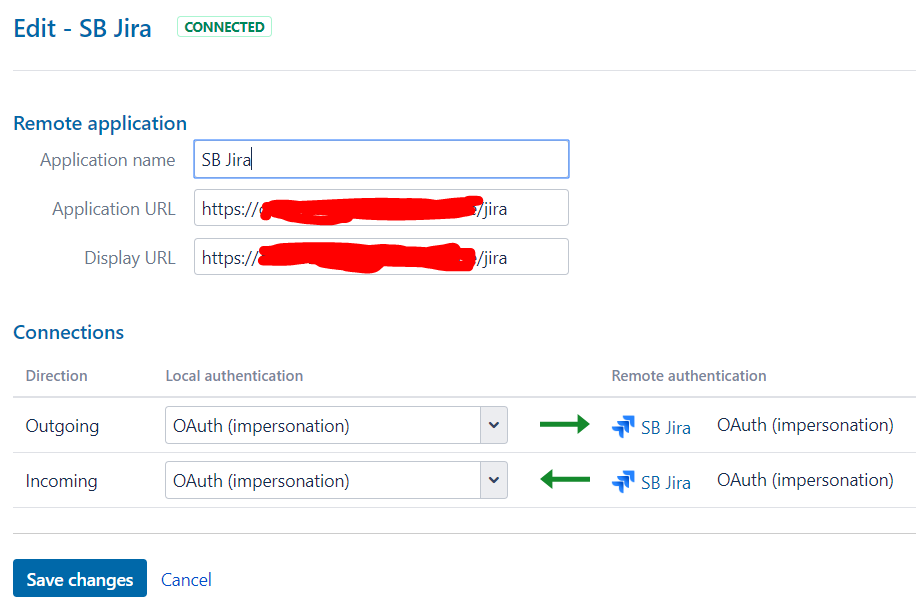The height and width of the screenshot is (608, 916).
Task: Click the Outgoing direction label
Action: [x=62, y=426]
